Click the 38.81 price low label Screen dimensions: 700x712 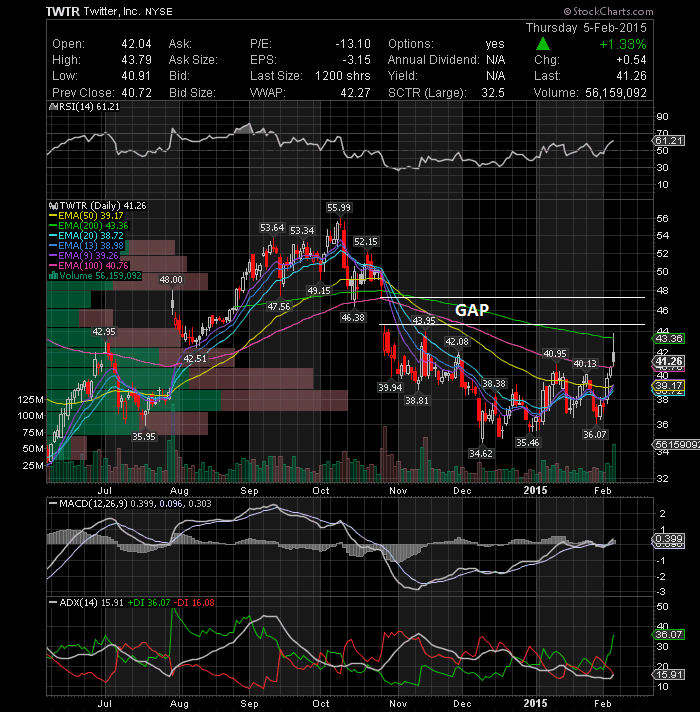(417, 400)
